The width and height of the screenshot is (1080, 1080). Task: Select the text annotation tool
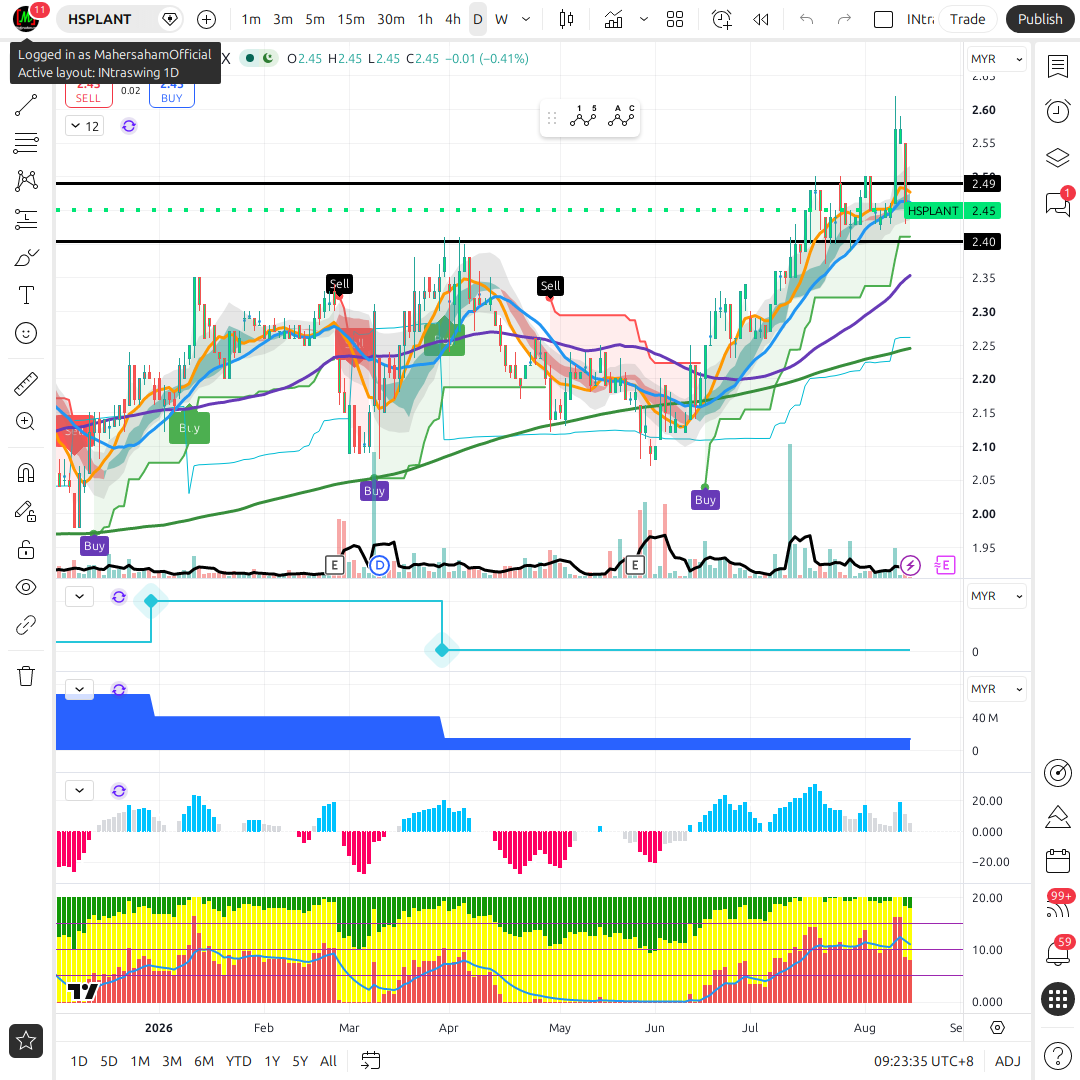click(x=26, y=295)
